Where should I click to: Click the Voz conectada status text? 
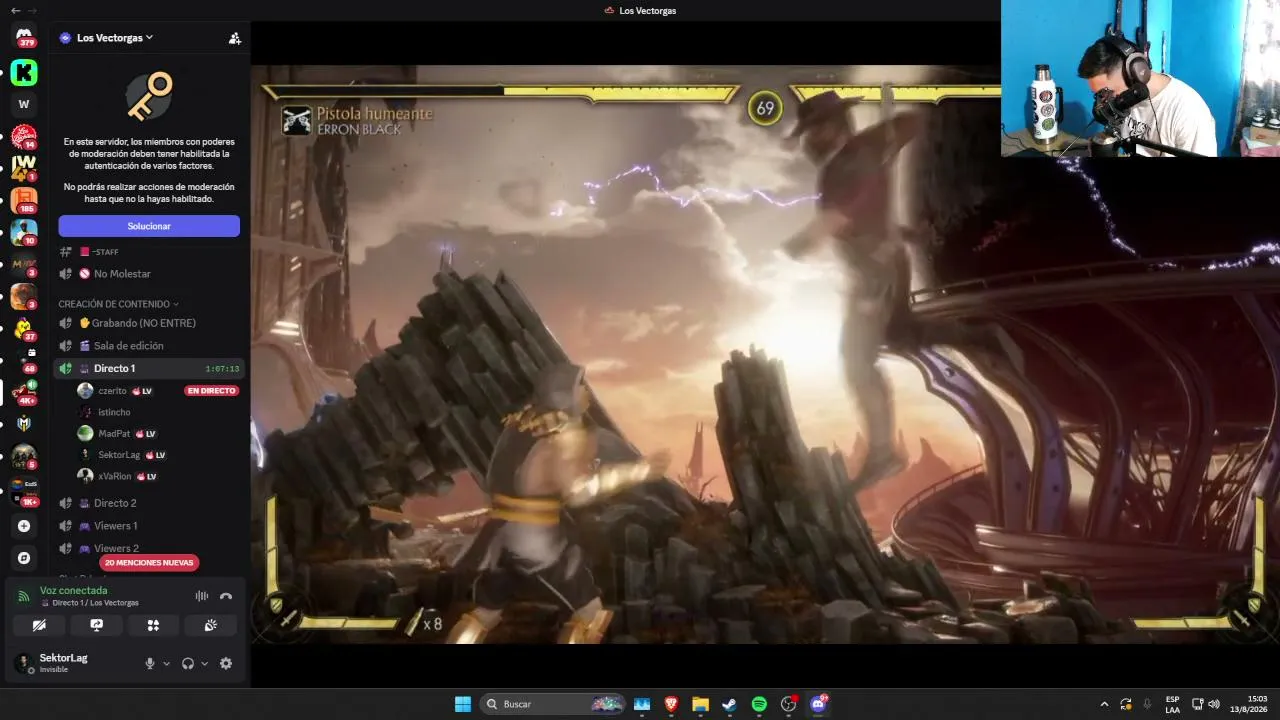tap(73, 591)
